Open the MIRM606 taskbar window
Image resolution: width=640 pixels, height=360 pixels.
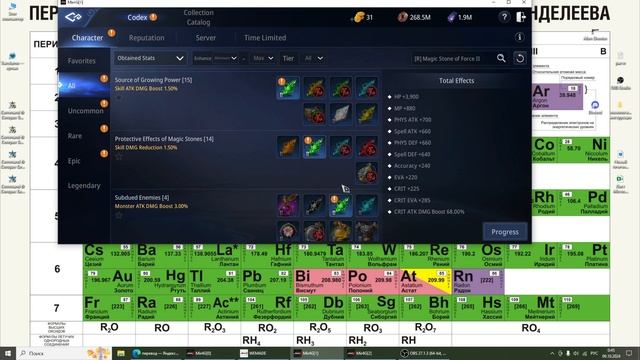click(x=263, y=353)
